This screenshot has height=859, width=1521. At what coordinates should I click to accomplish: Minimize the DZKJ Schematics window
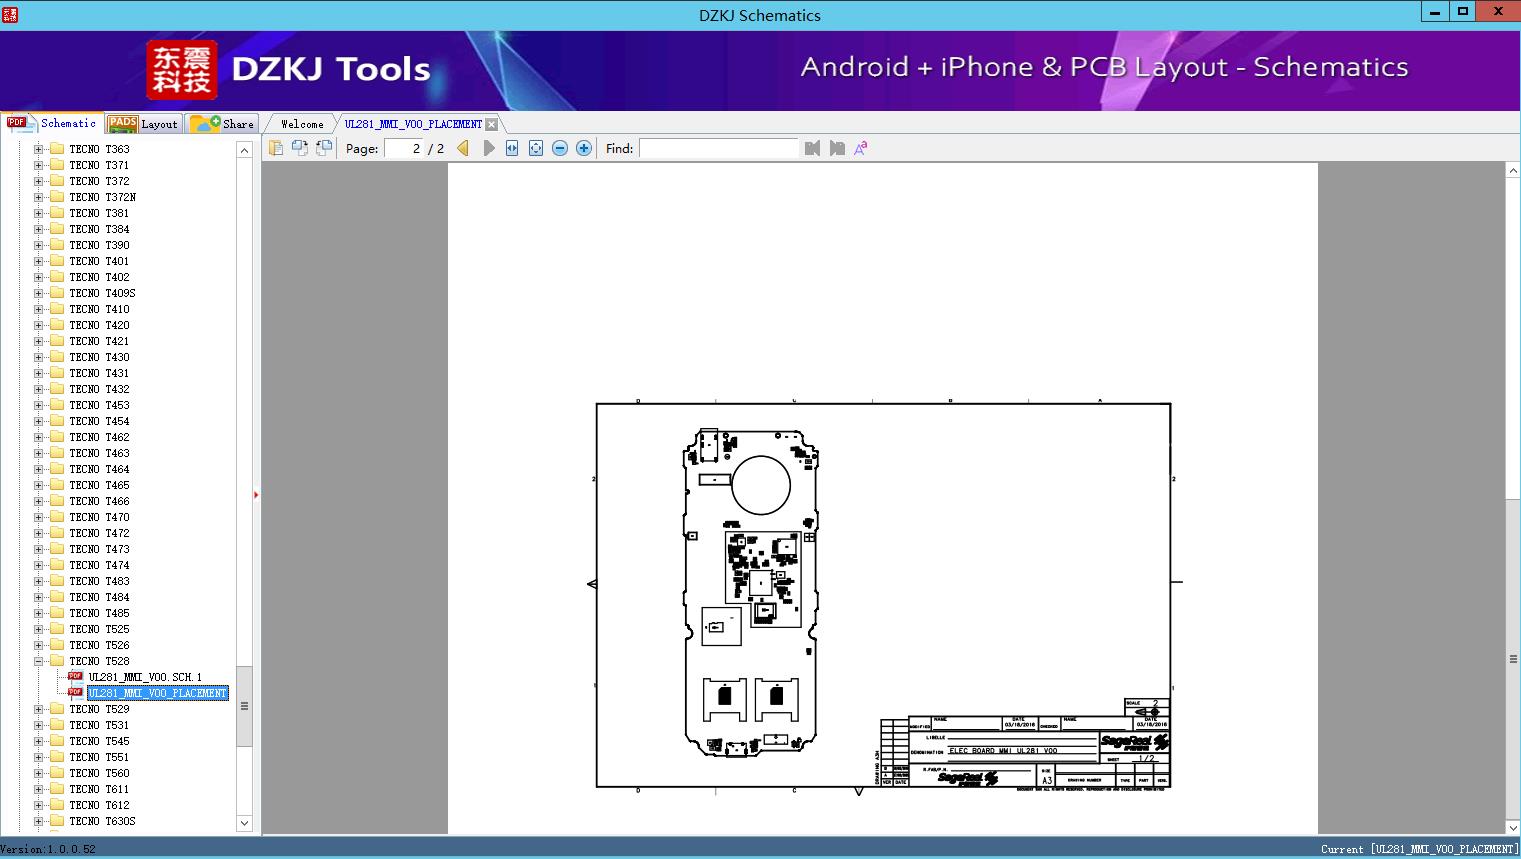coord(1434,12)
